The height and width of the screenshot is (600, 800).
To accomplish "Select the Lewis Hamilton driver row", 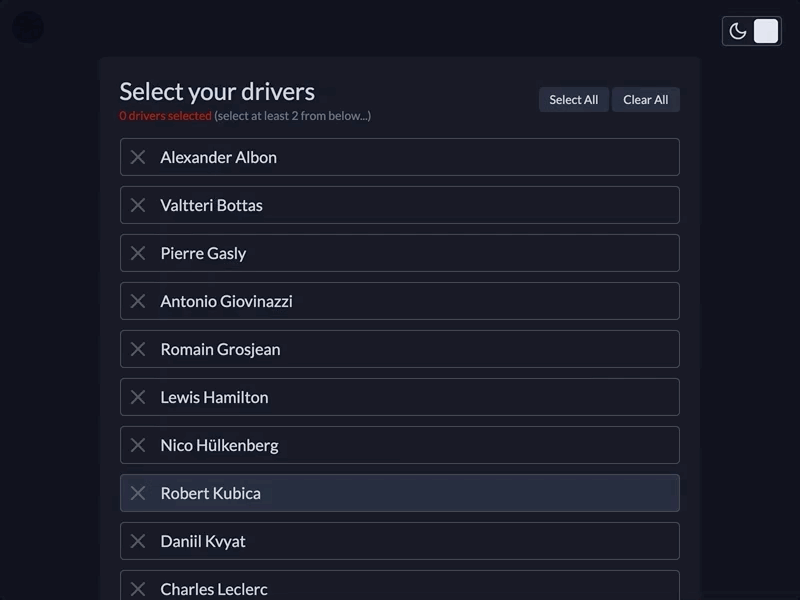I will click(400, 397).
